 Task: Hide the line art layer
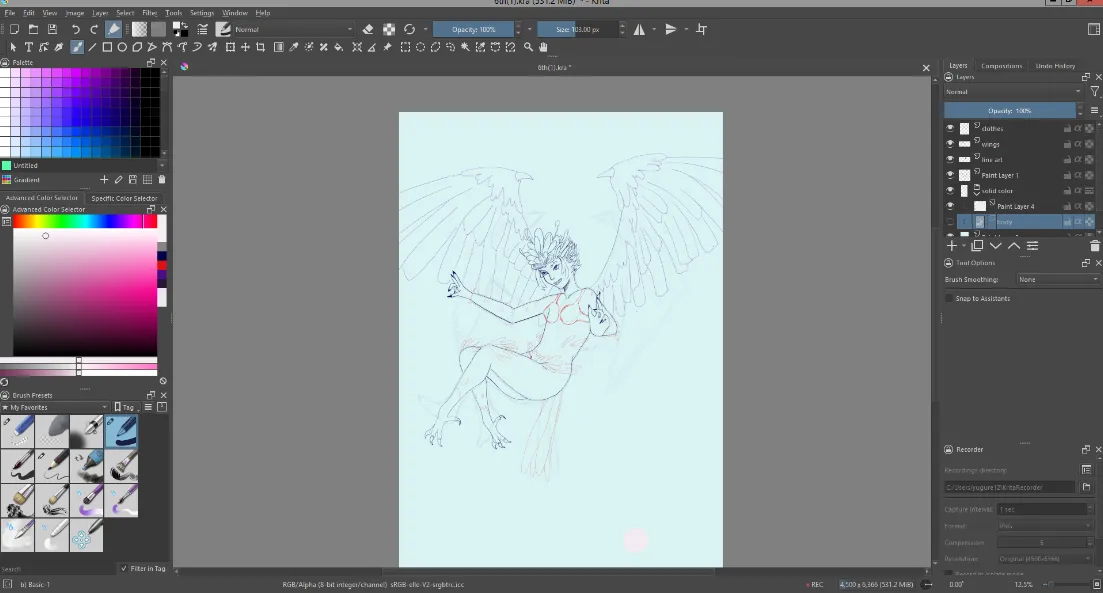[x=950, y=160]
